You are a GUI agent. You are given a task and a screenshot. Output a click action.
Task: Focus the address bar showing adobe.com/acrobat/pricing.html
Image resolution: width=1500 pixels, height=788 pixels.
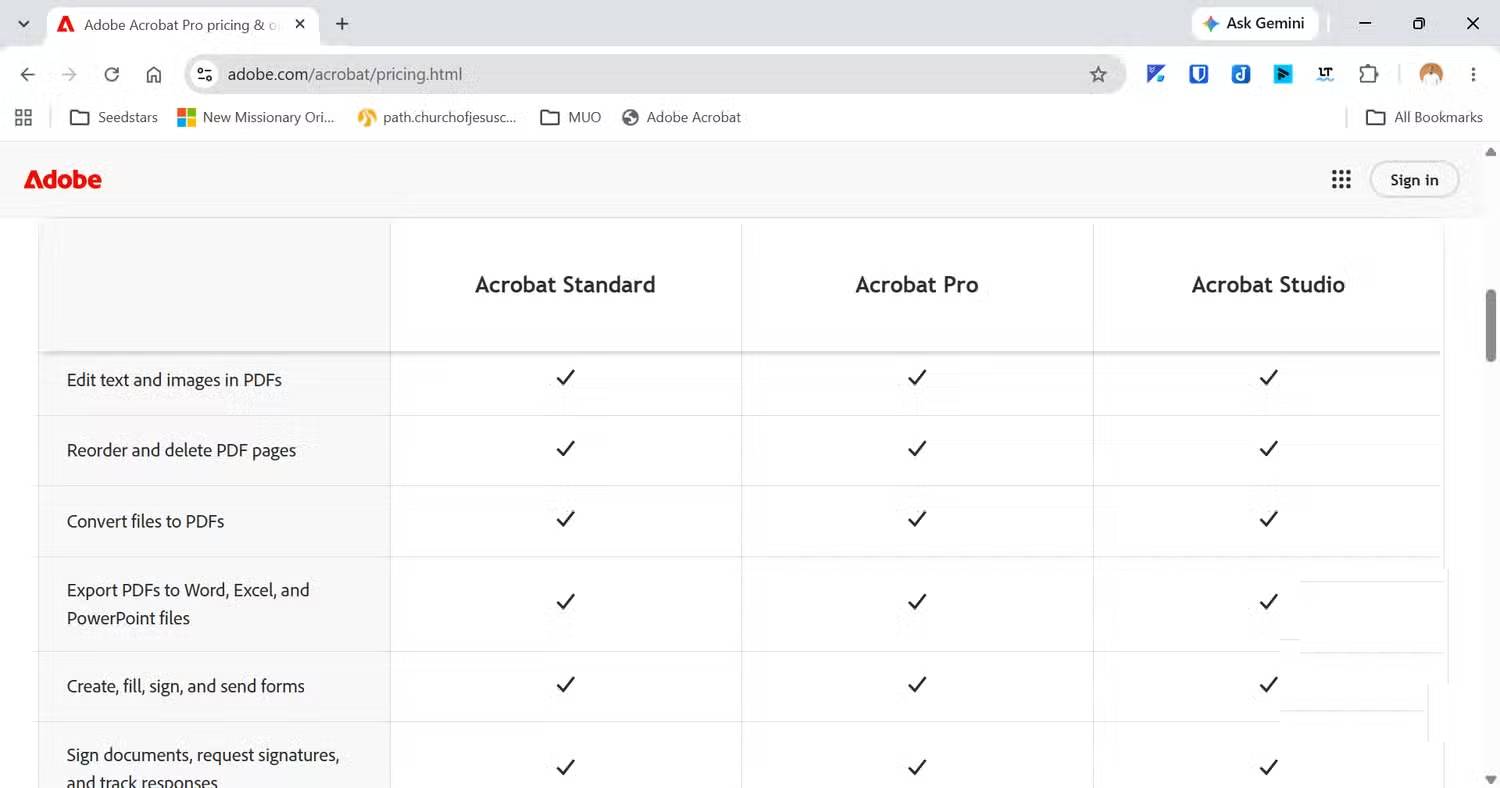tap(655, 74)
